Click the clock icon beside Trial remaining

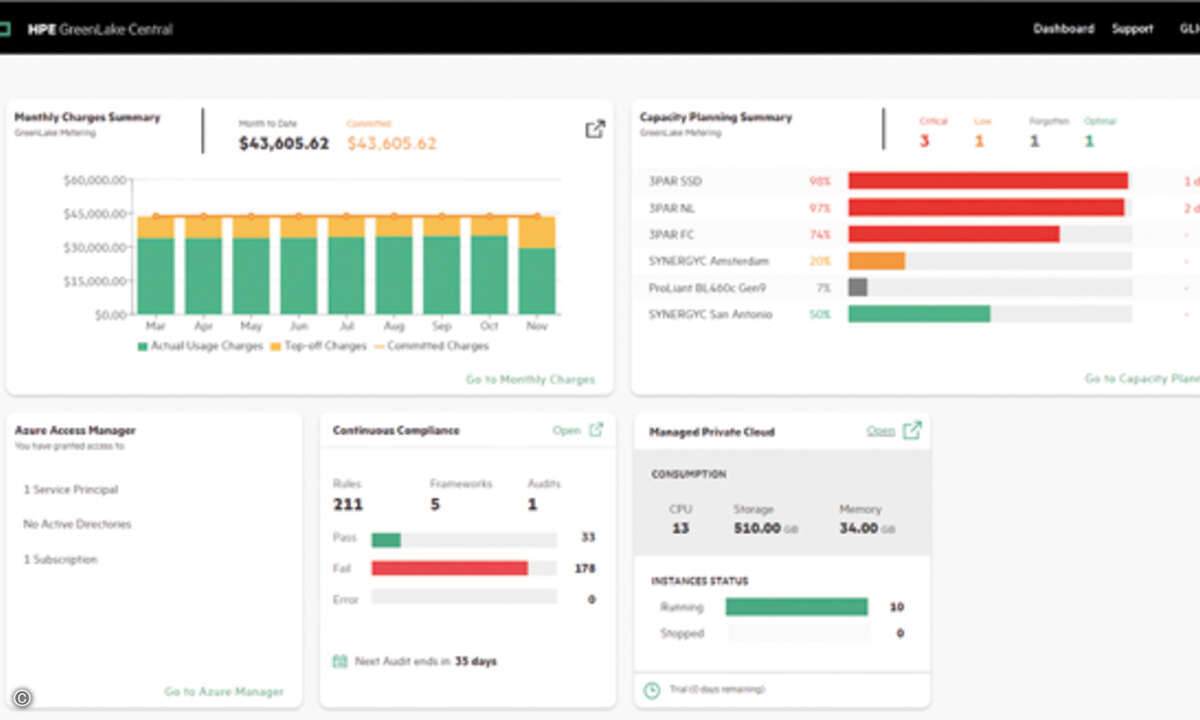tap(651, 689)
